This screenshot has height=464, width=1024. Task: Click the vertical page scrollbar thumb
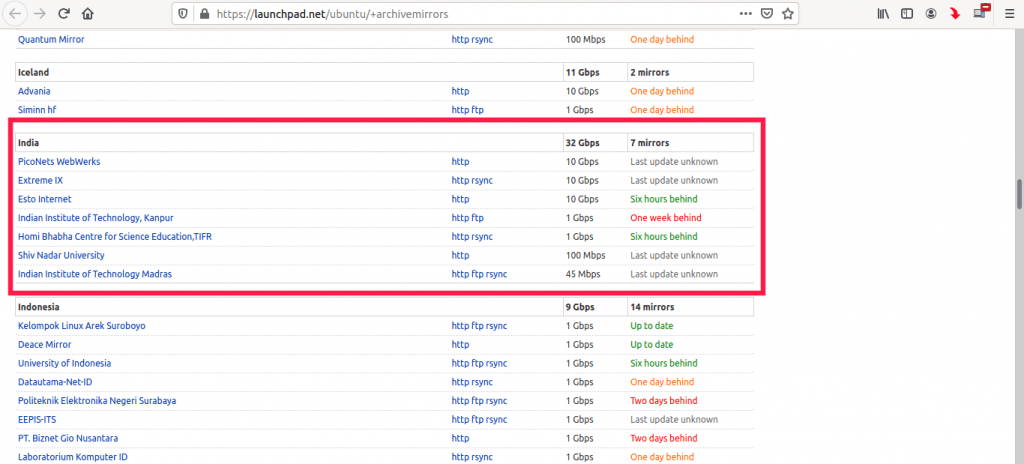1018,192
